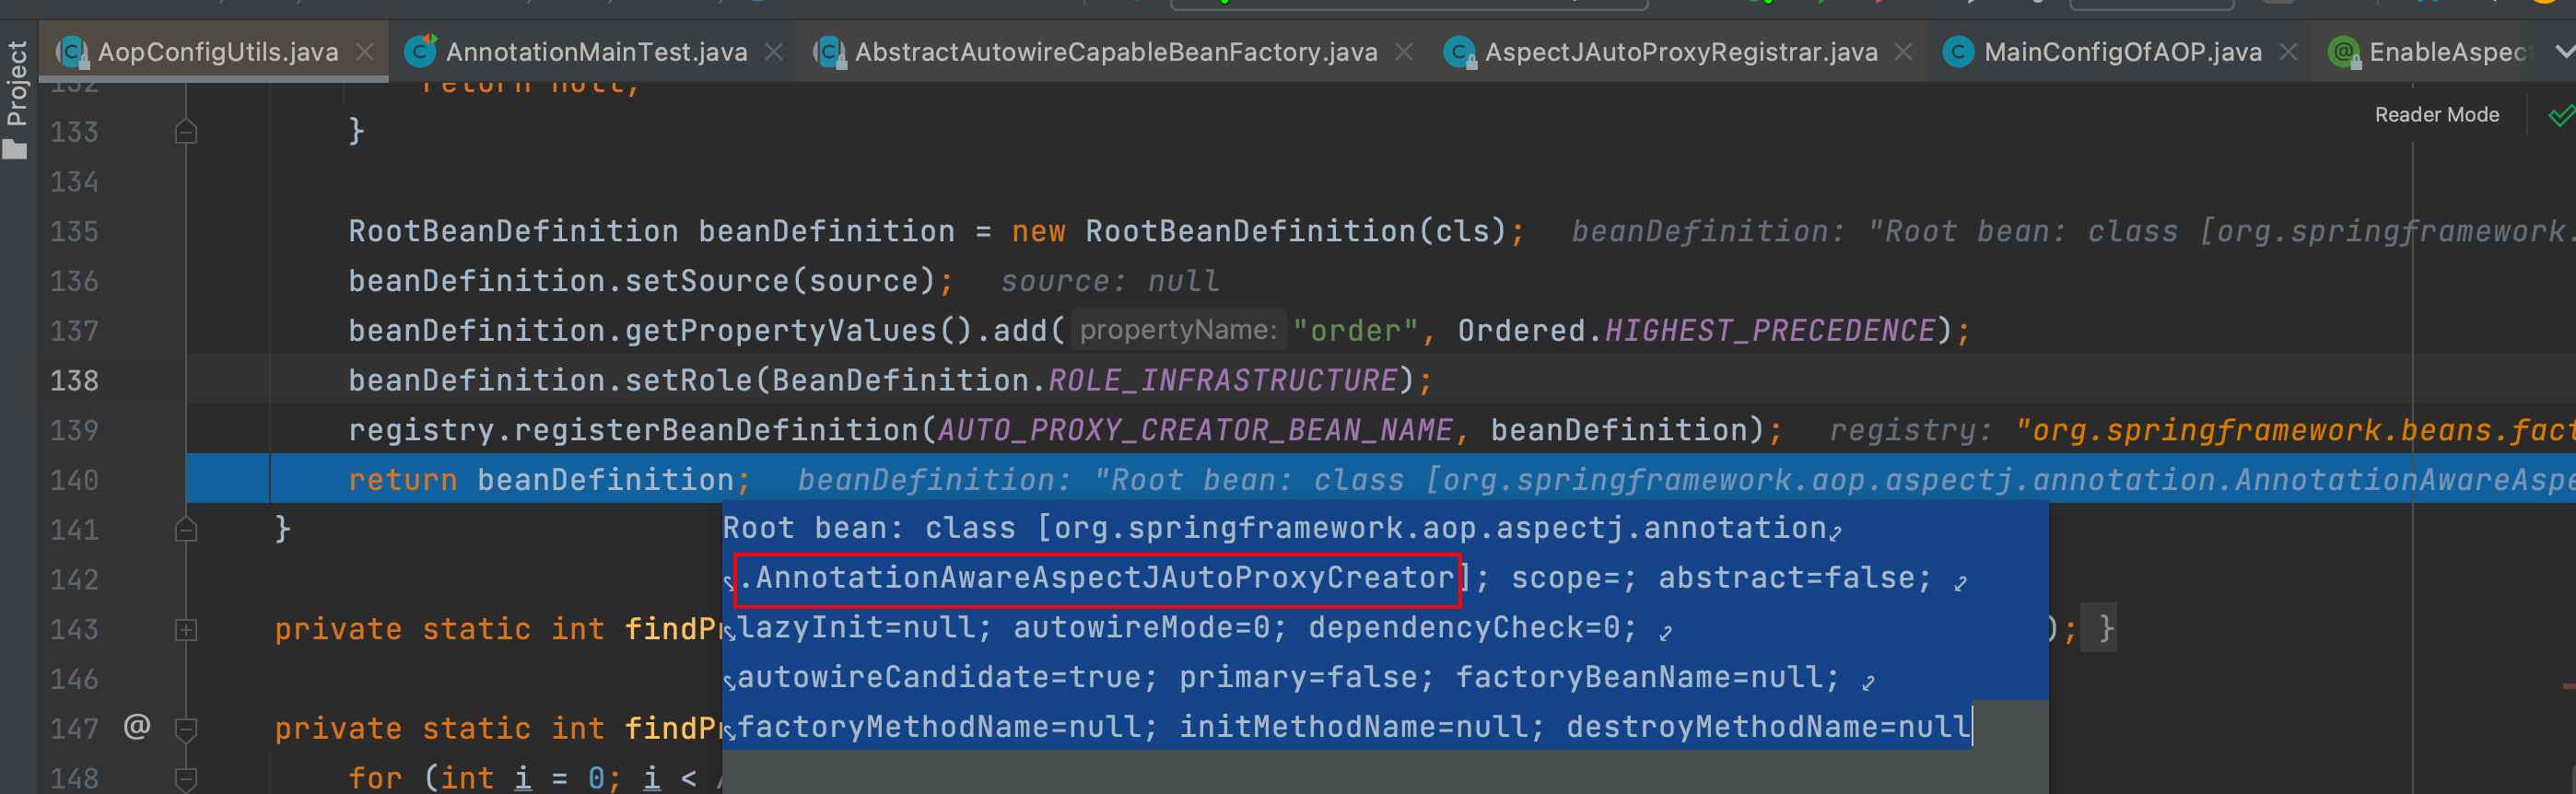
Task: Click AUTO_PROXY_CREATOR_BEAN_NAME on line 139
Action: point(1195,430)
